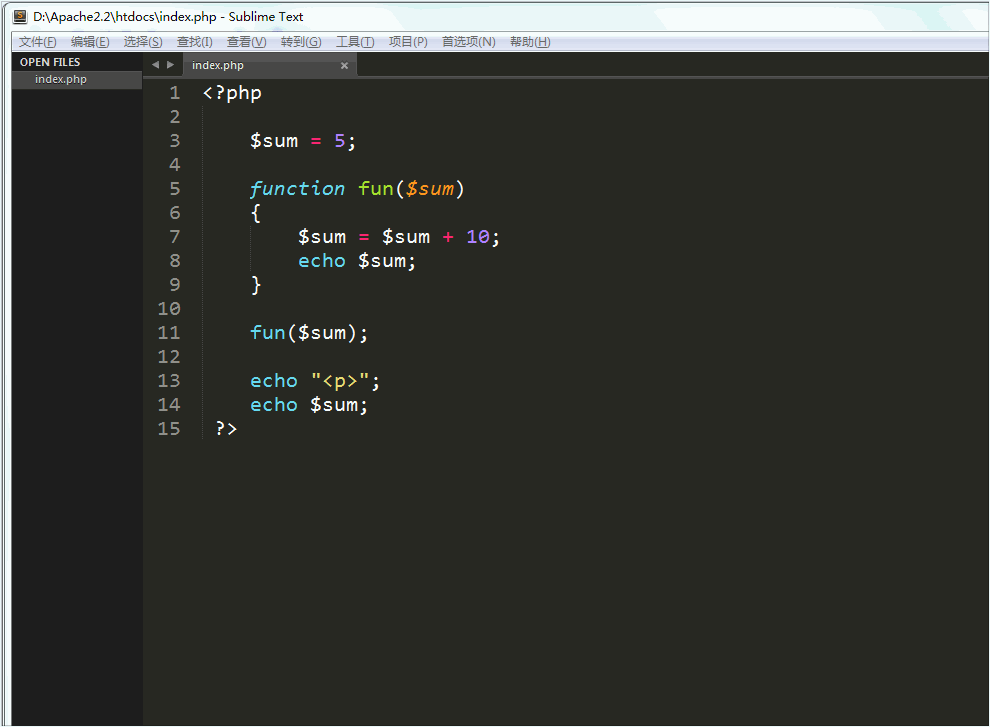Open the 查看(V) menu

point(246,42)
